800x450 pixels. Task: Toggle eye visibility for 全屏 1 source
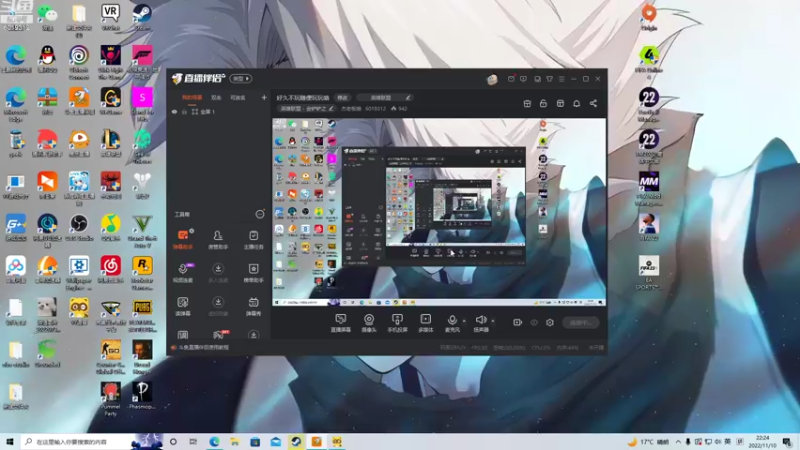pyautogui.click(x=174, y=112)
